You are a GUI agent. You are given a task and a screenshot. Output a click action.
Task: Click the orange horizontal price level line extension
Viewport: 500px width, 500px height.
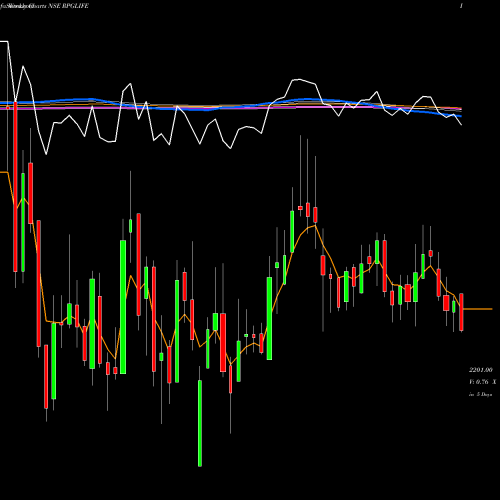[478, 309]
